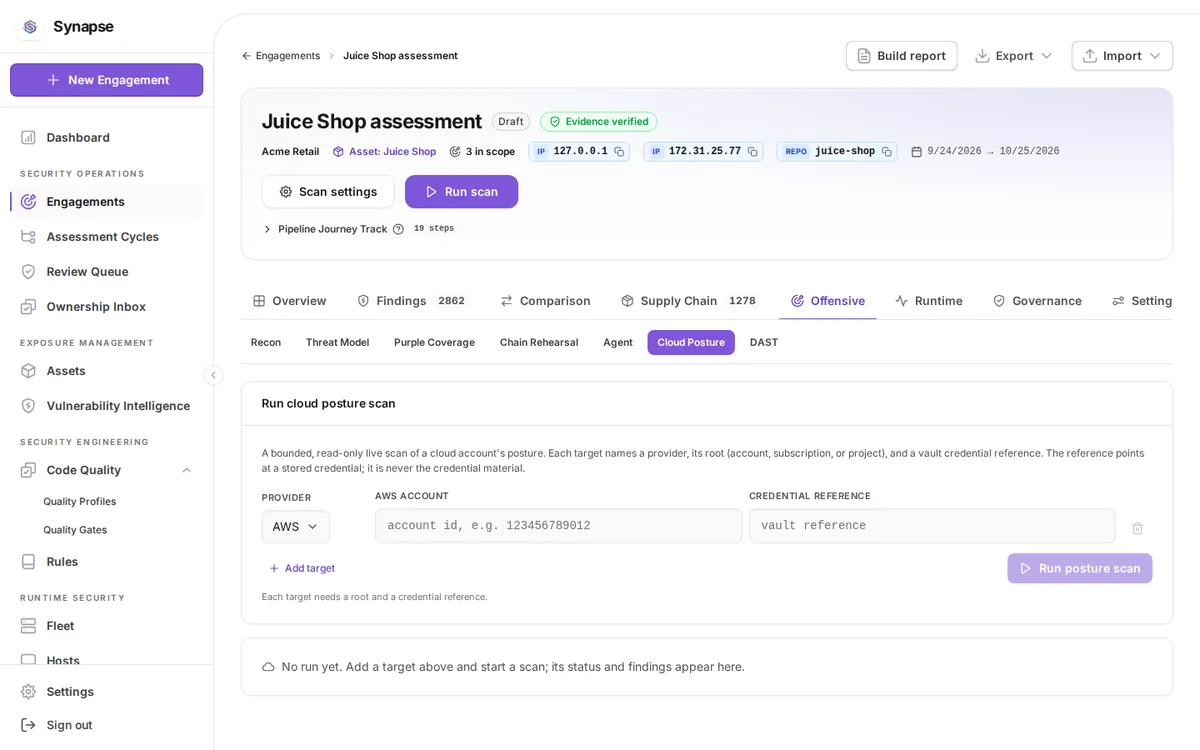Screen dimensions: 1200x750
Task: Click the Engagements breadcrumb link
Action: [288, 56]
